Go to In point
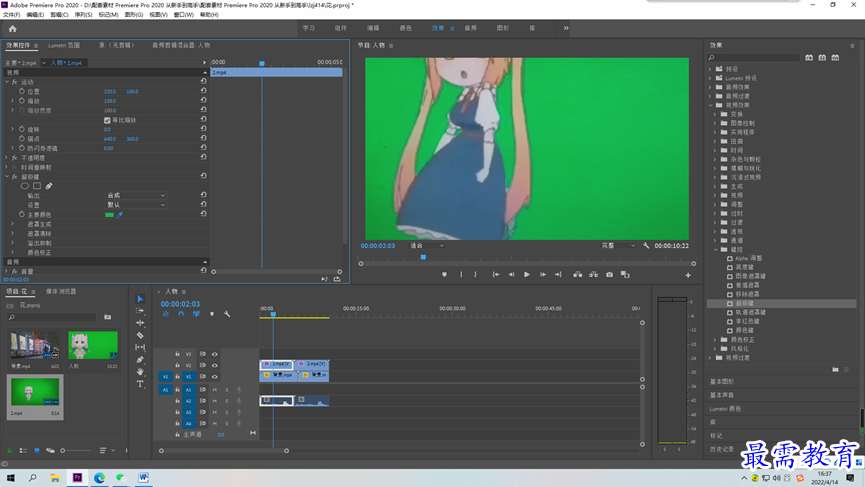The image size is (865, 487). tap(496, 275)
